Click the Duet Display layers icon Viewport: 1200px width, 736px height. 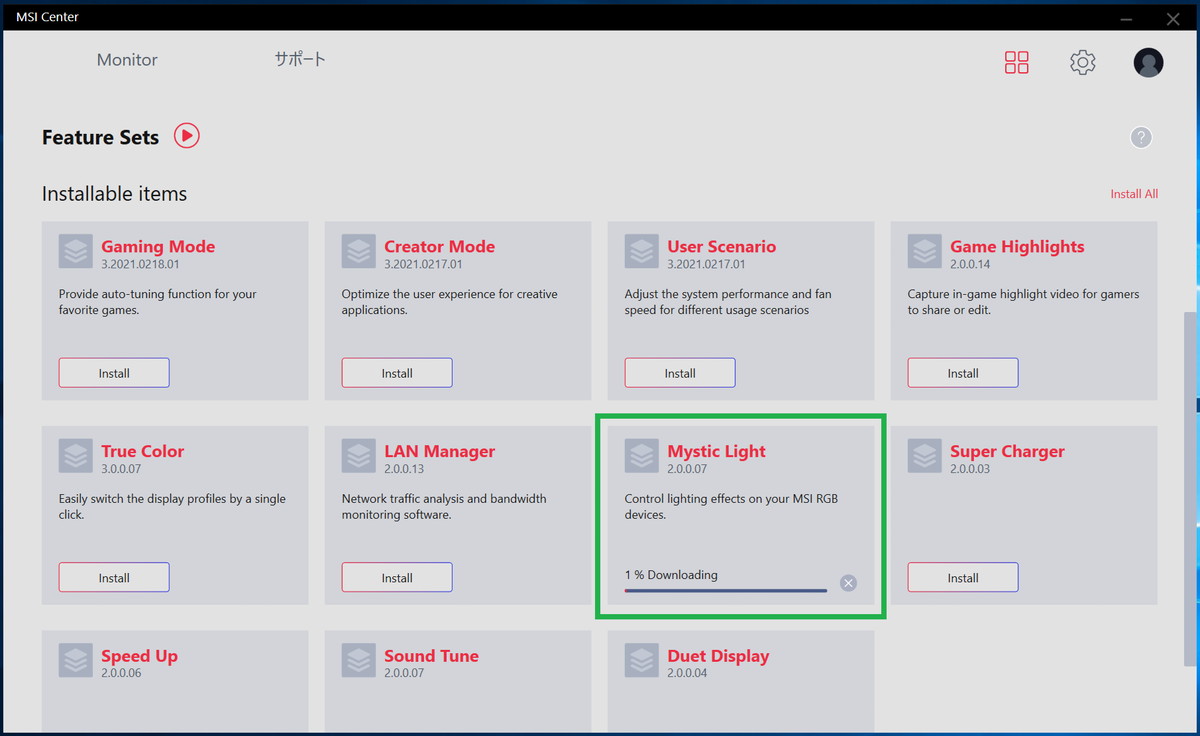pyautogui.click(x=642, y=661)
